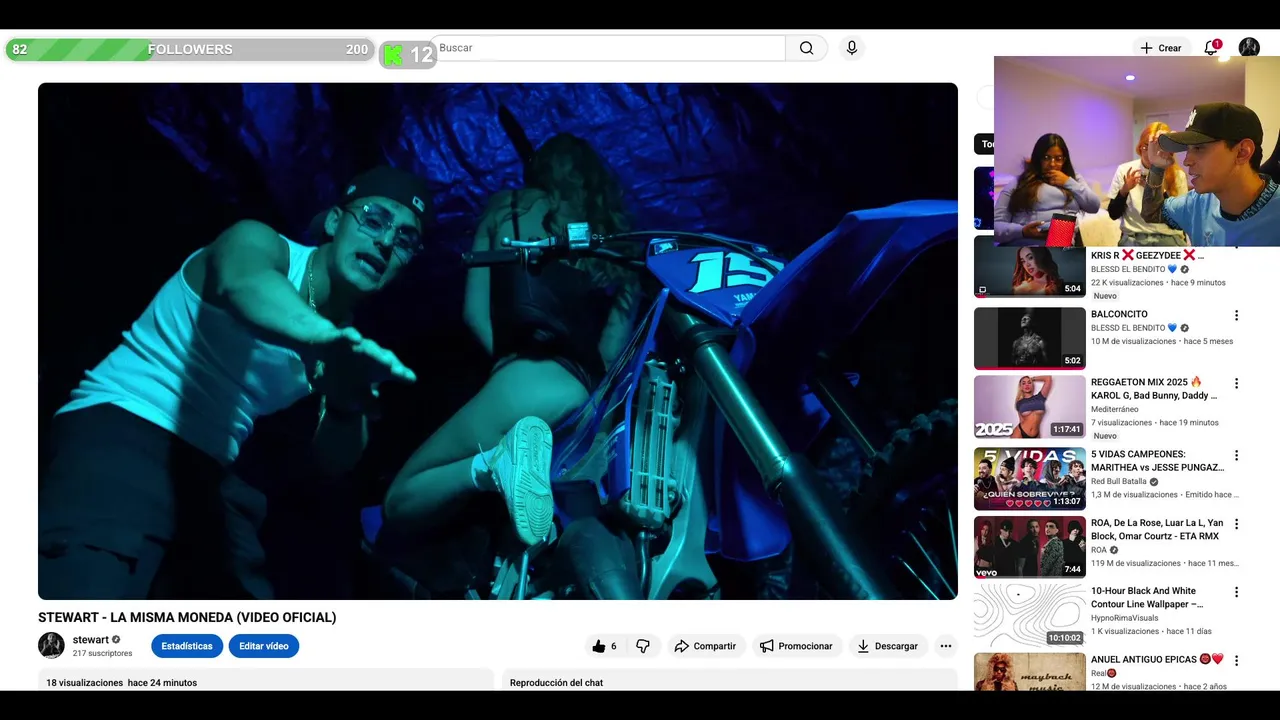Image resolution: width=1280 pixels, height=720 pixels.
Task: Click the main video player
Action: coord(498,341)
